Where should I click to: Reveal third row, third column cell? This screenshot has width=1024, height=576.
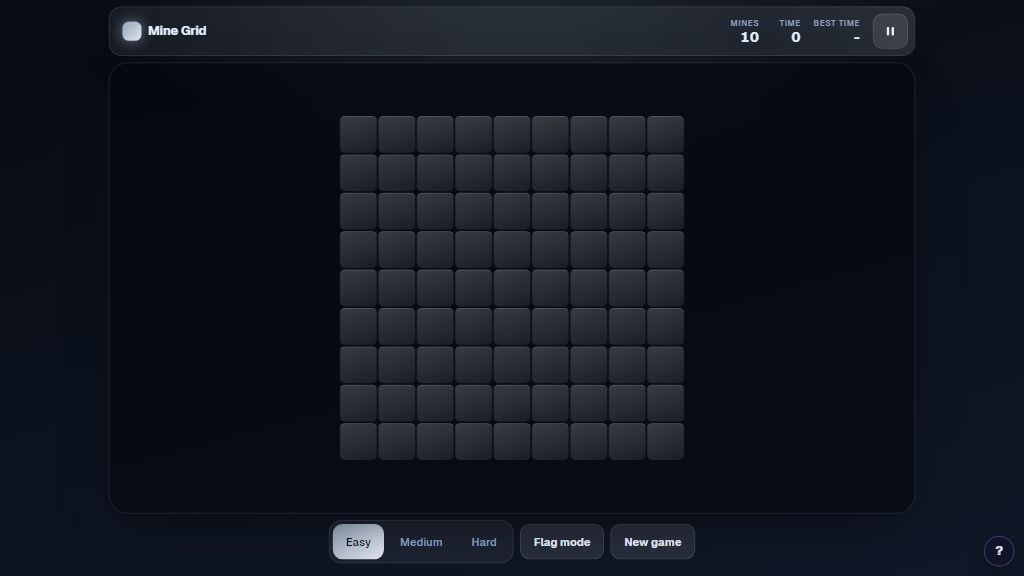(x=435, y=211)
